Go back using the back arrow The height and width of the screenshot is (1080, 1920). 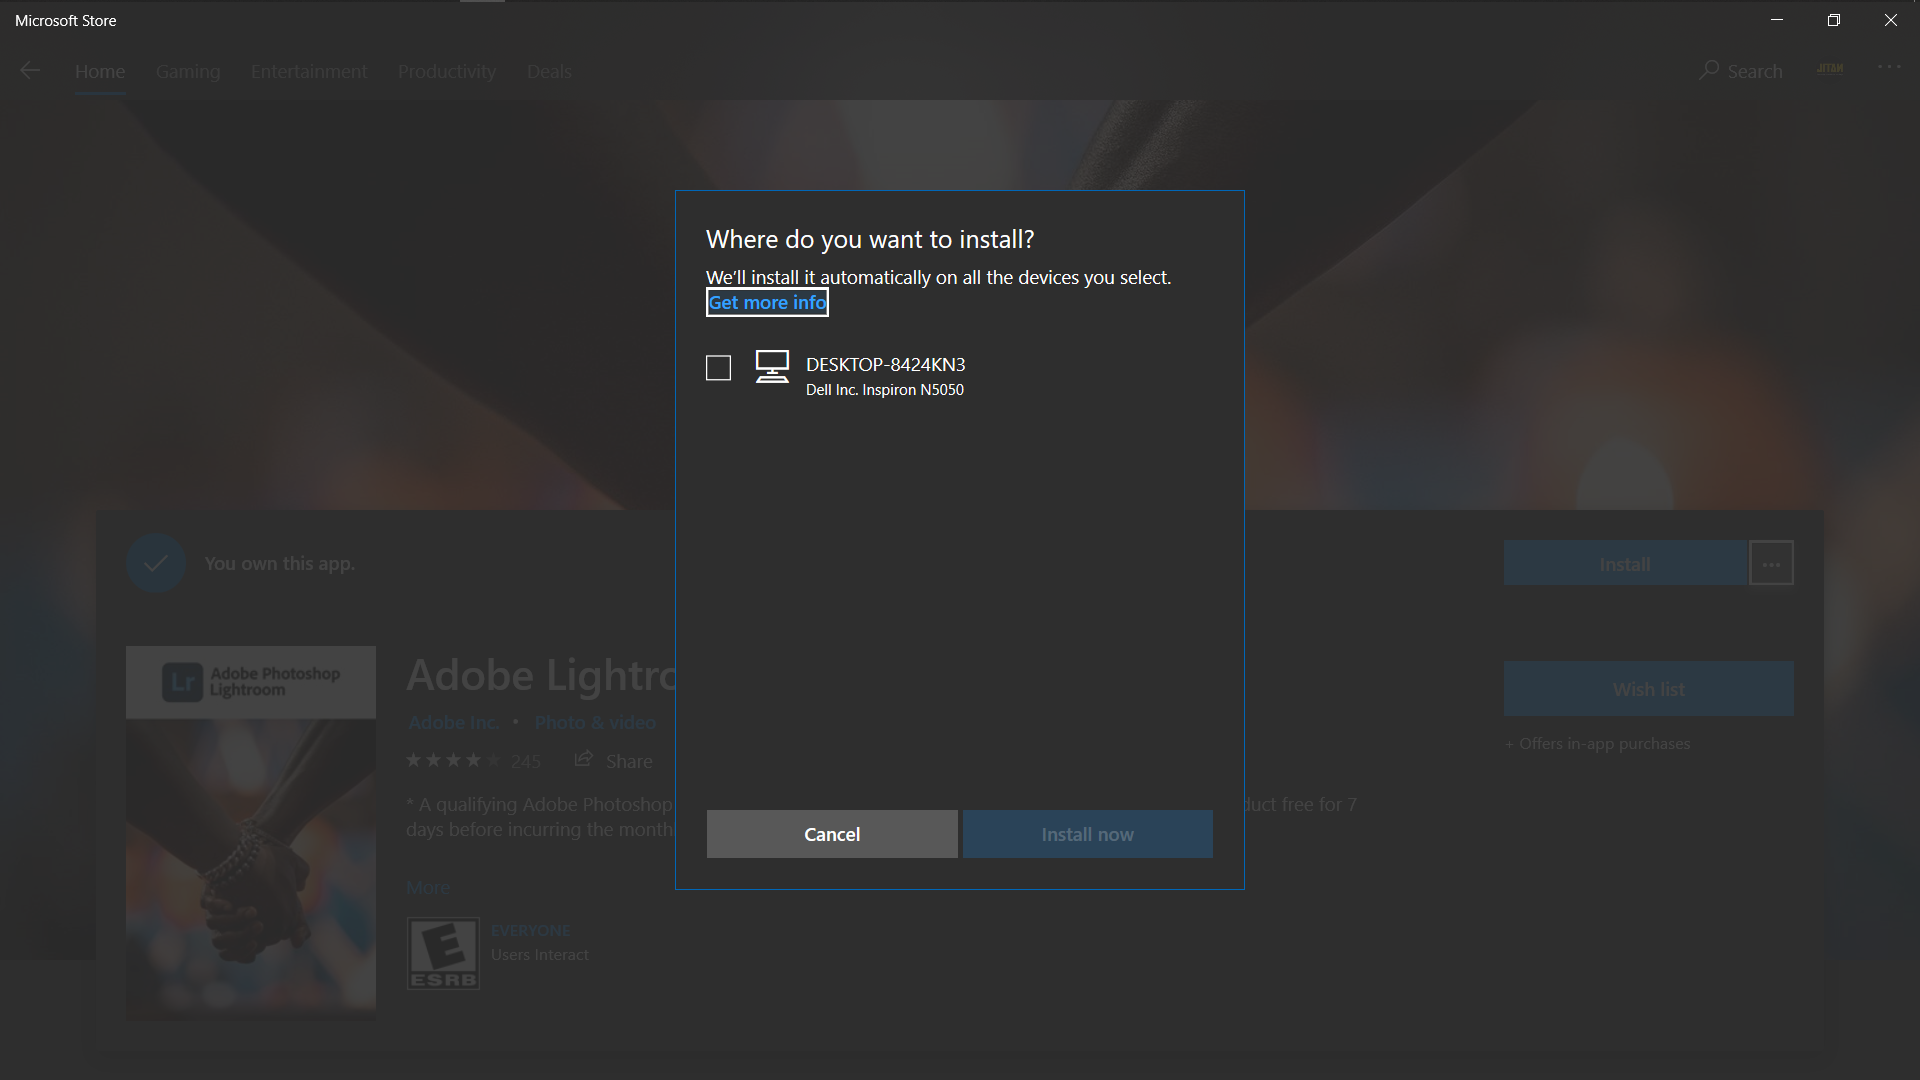tap(30, 70)
